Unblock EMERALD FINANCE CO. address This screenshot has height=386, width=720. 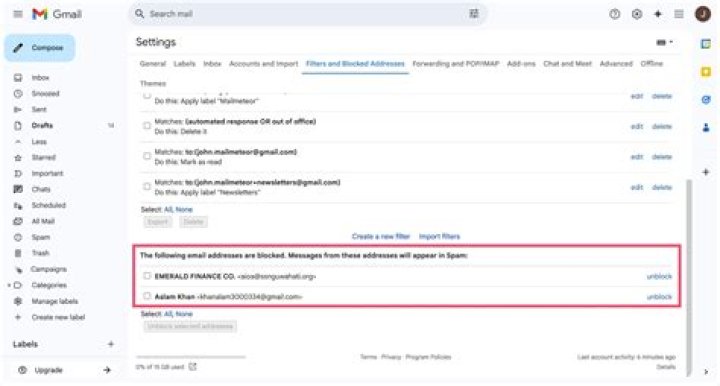pos(659,276)
